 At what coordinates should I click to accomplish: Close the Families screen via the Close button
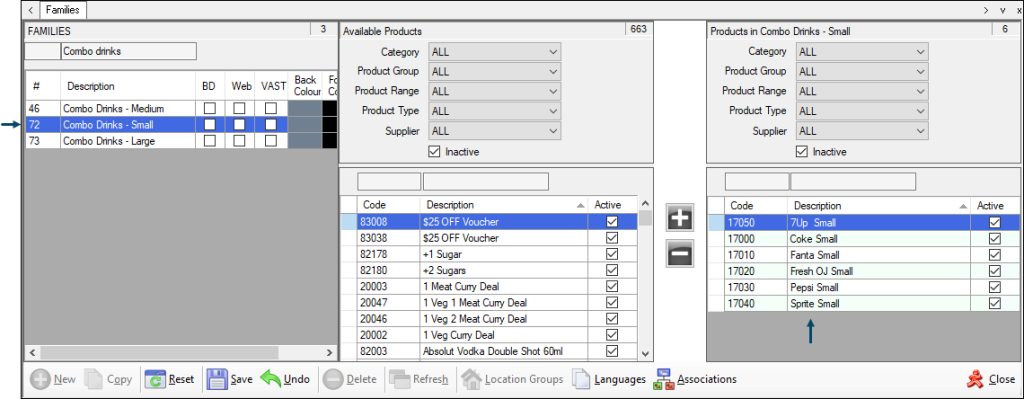(991, 379)
